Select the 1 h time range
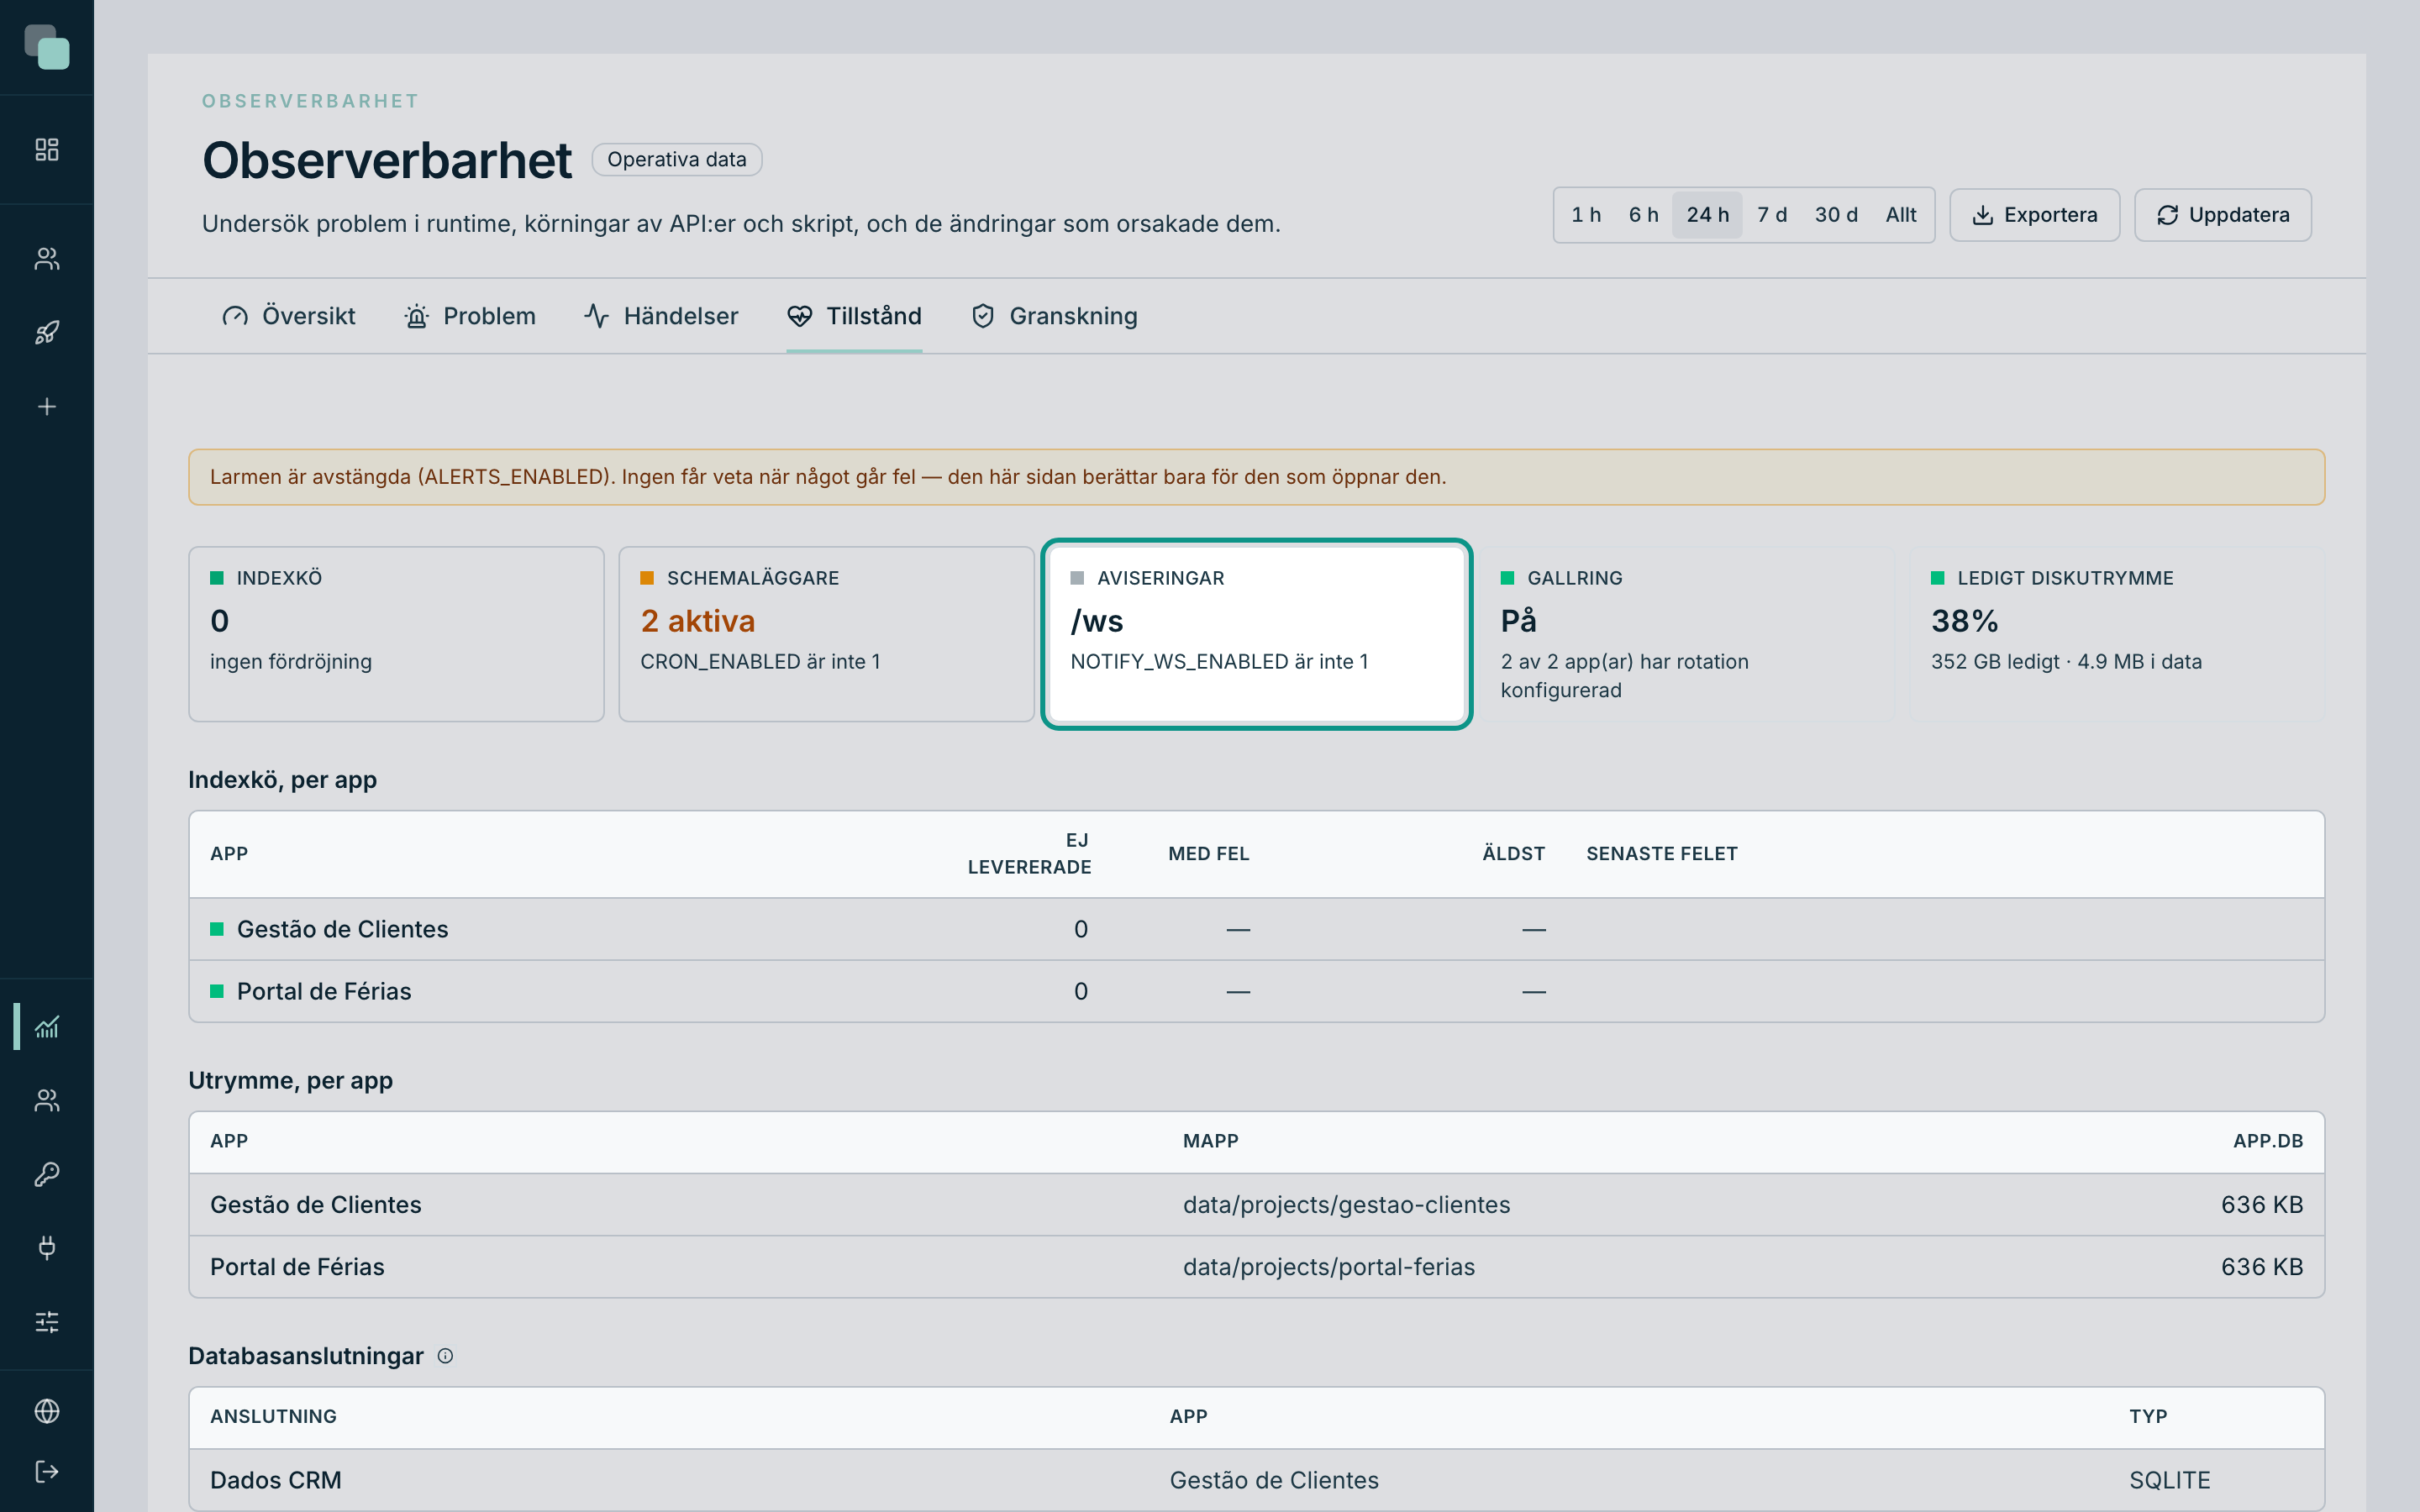The image size is (2420, 1512). pyautogui.click(x=1586, y=215)
